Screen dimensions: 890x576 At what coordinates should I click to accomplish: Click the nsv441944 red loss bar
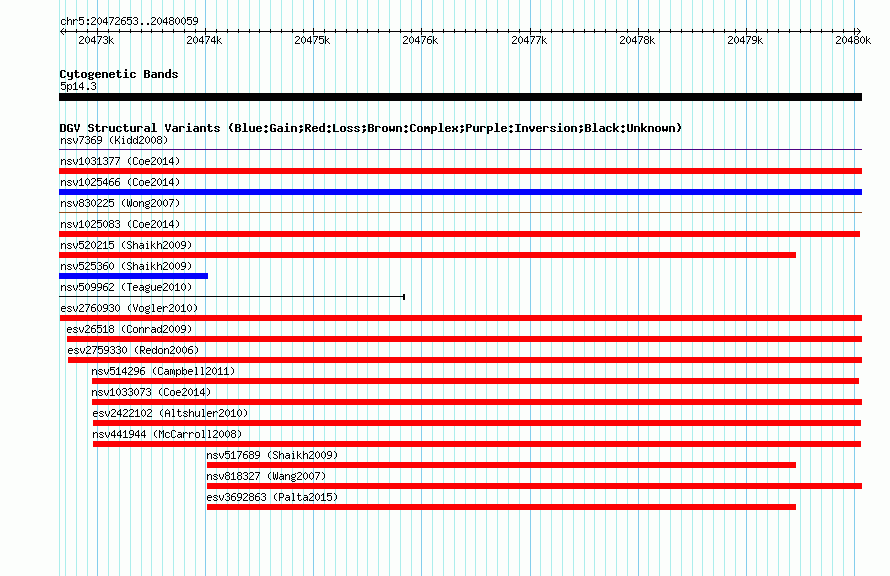coord(477,444)
